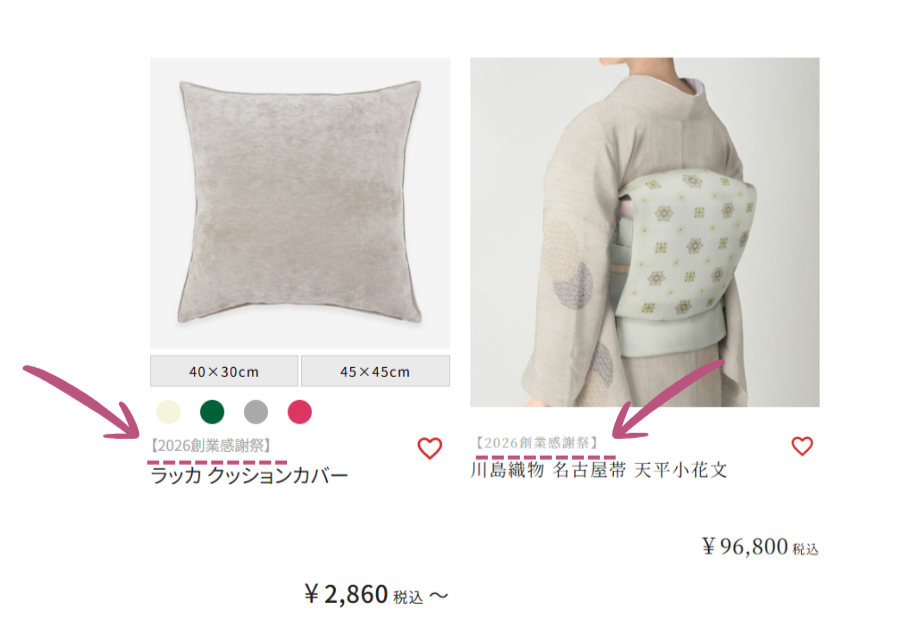Favorite the ラッカ クッションカバー with heart icon
897x641 pixels.
pos(430,448)
